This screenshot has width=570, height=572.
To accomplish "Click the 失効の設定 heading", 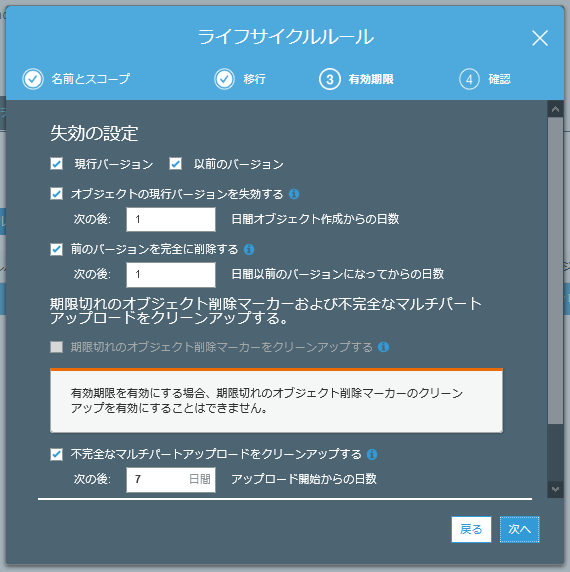I will tap(94, 134).
